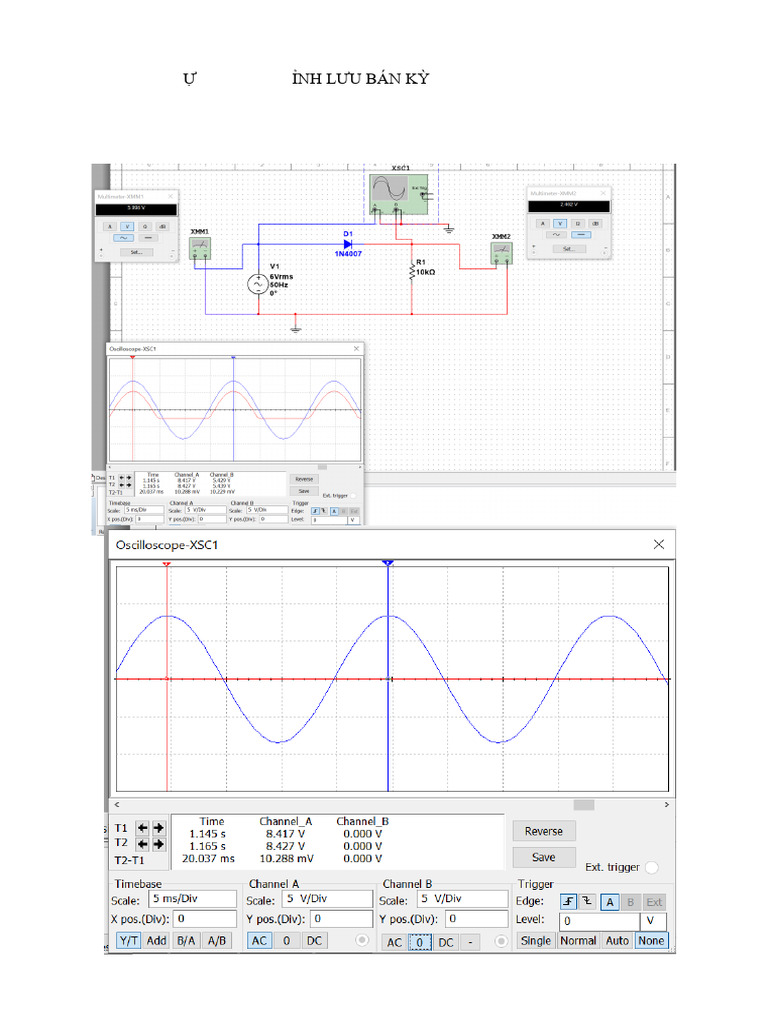Click the Channel A Scale 5 V/Div field
This screenshot has height=1024, width=768.
tap(327, 899)
